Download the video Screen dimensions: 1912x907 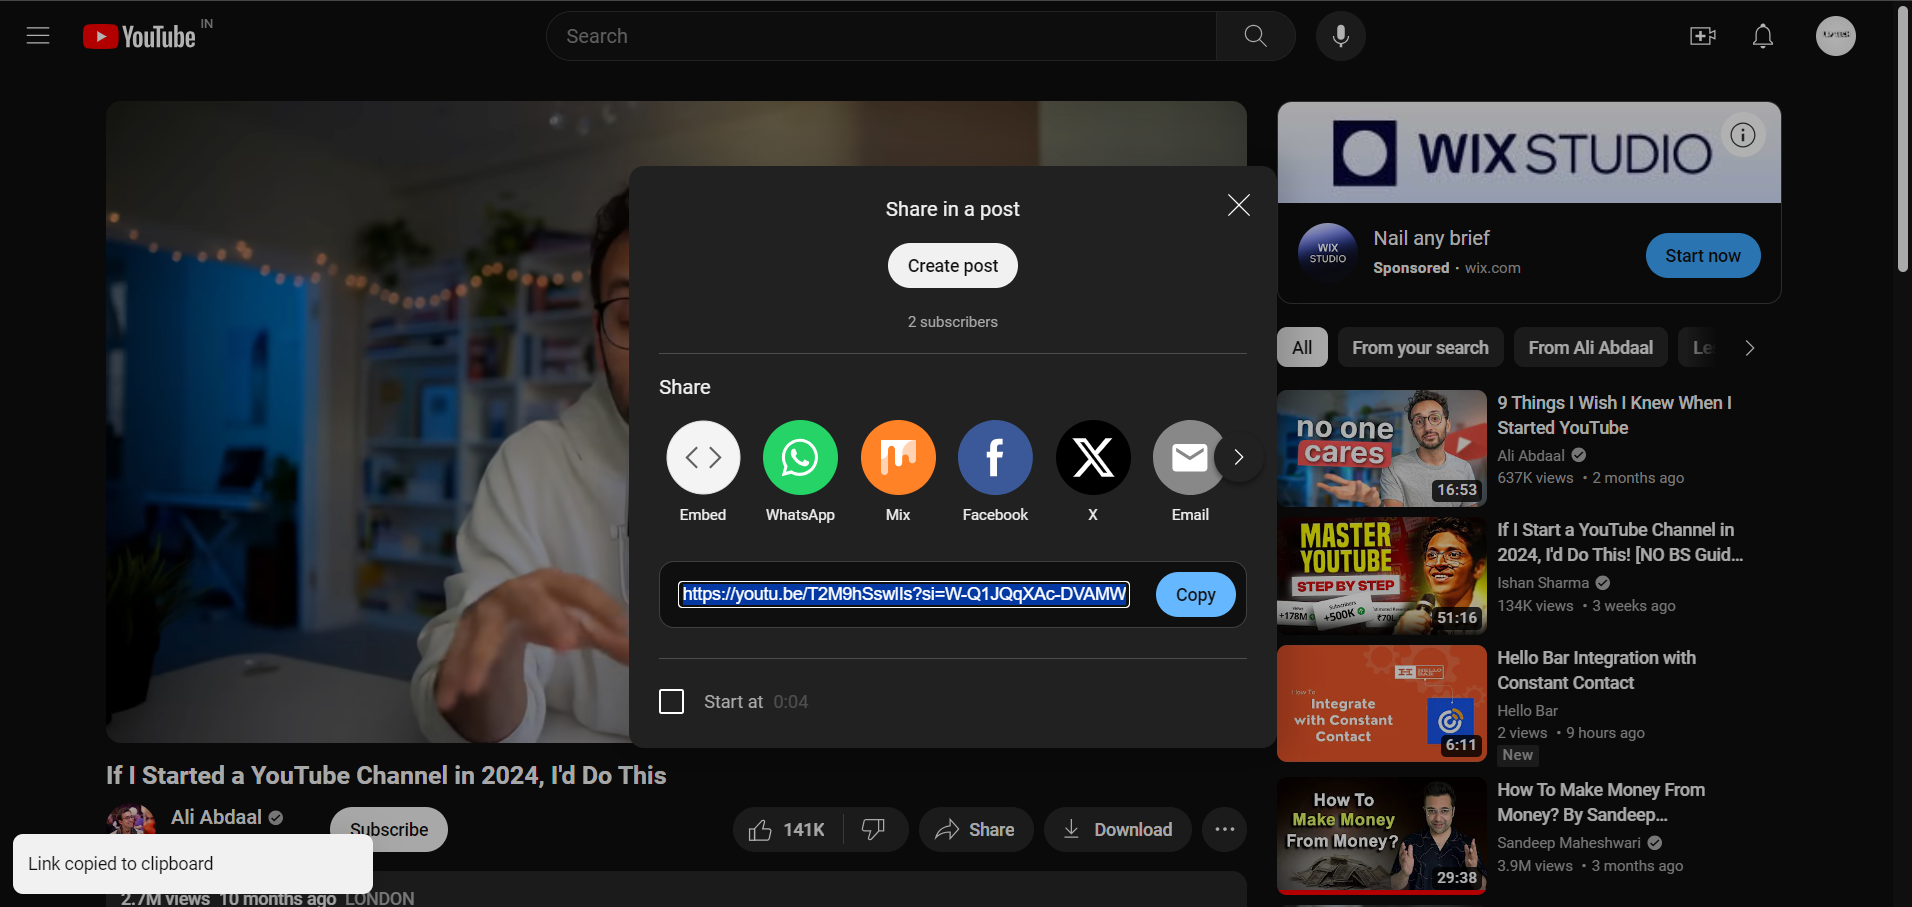click(1118, 830)
